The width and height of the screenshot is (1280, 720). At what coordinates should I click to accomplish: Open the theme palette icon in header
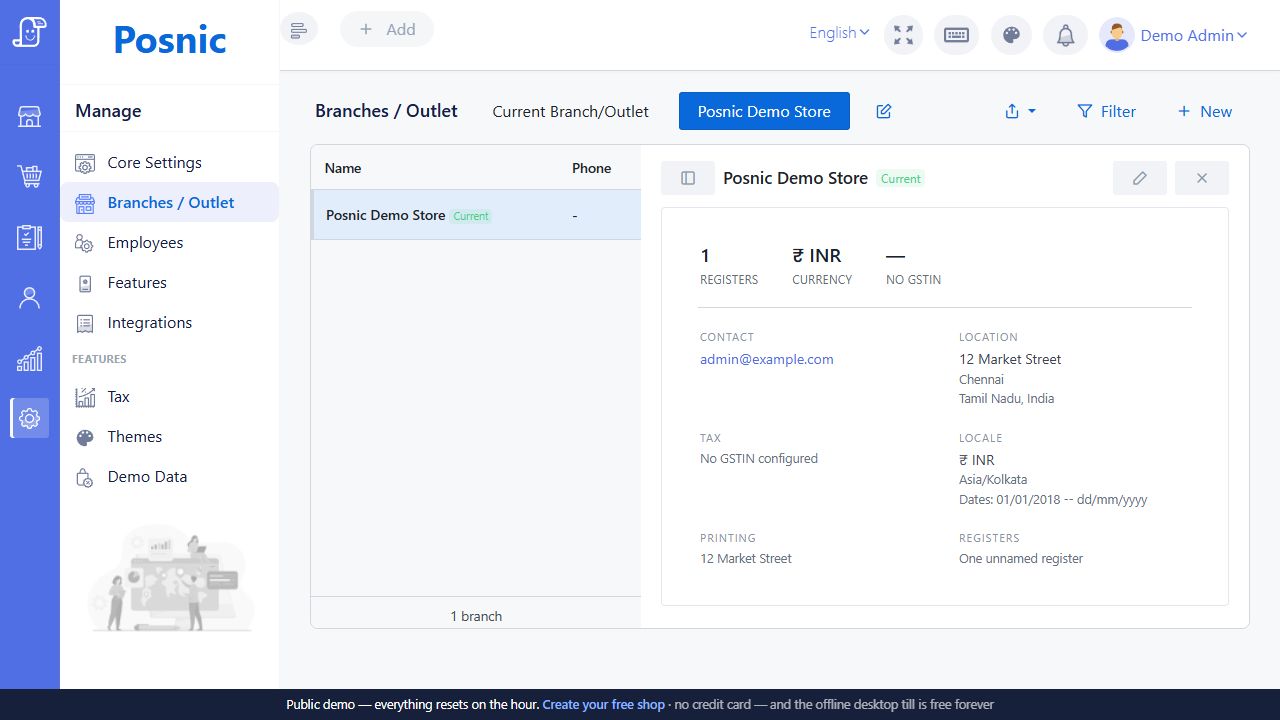click(x=1011, y=35)
